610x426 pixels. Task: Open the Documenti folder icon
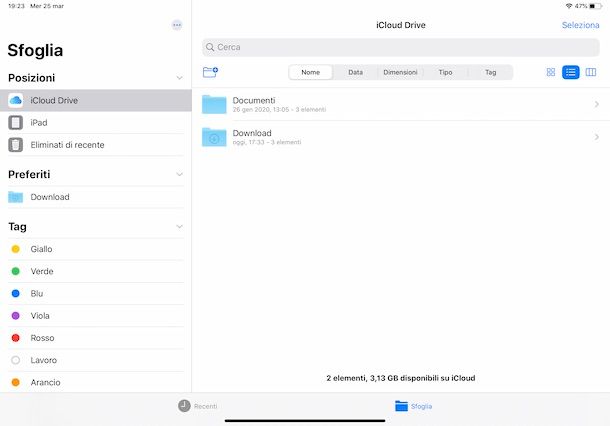tap(214, 104)
